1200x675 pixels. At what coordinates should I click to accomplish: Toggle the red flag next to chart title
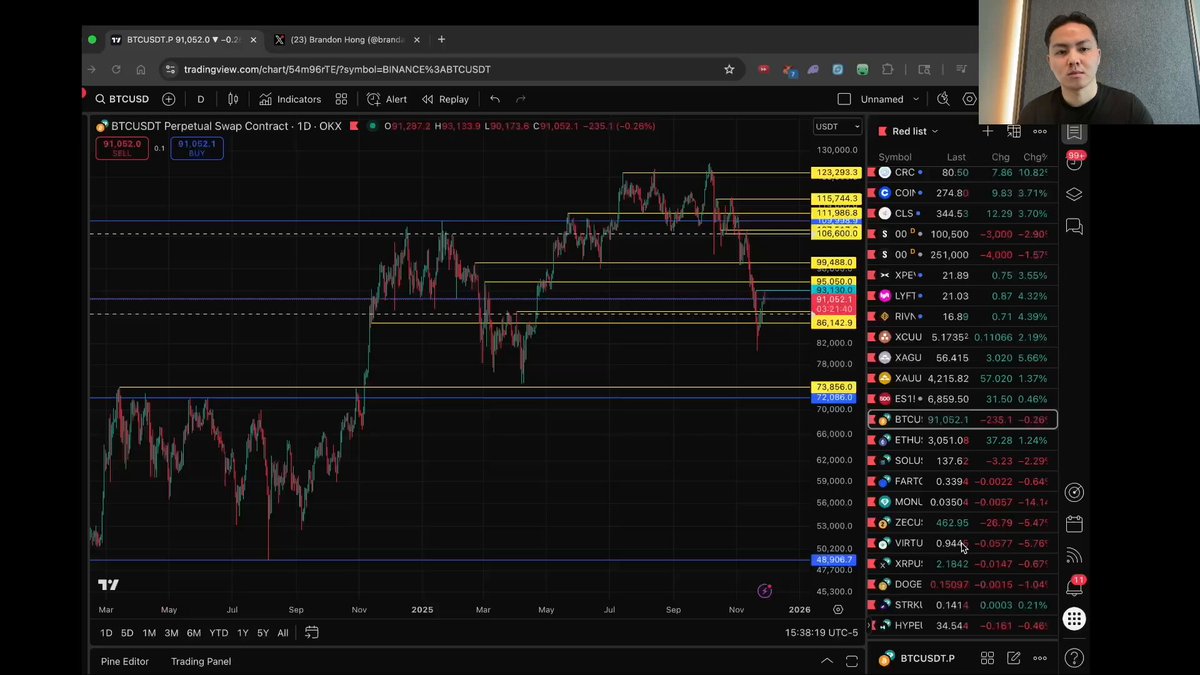85,93
